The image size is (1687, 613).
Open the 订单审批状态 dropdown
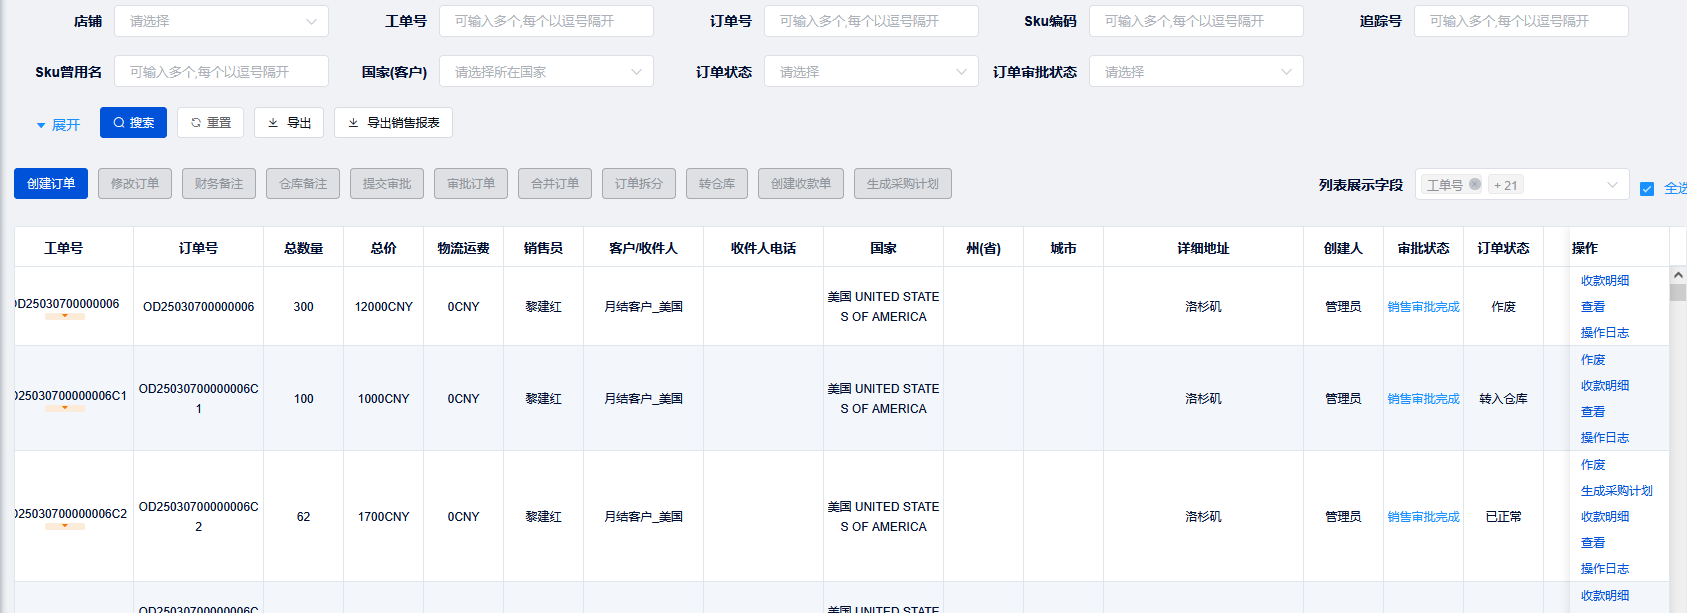[1196, 72]
